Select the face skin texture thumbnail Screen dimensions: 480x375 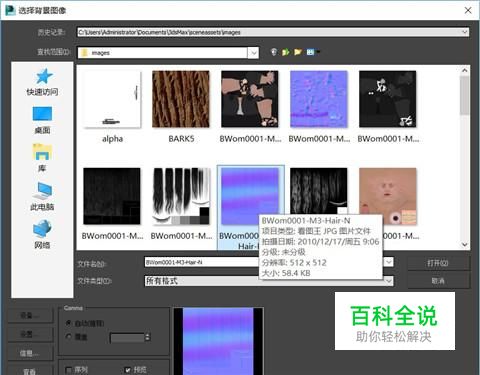point(388,196)
